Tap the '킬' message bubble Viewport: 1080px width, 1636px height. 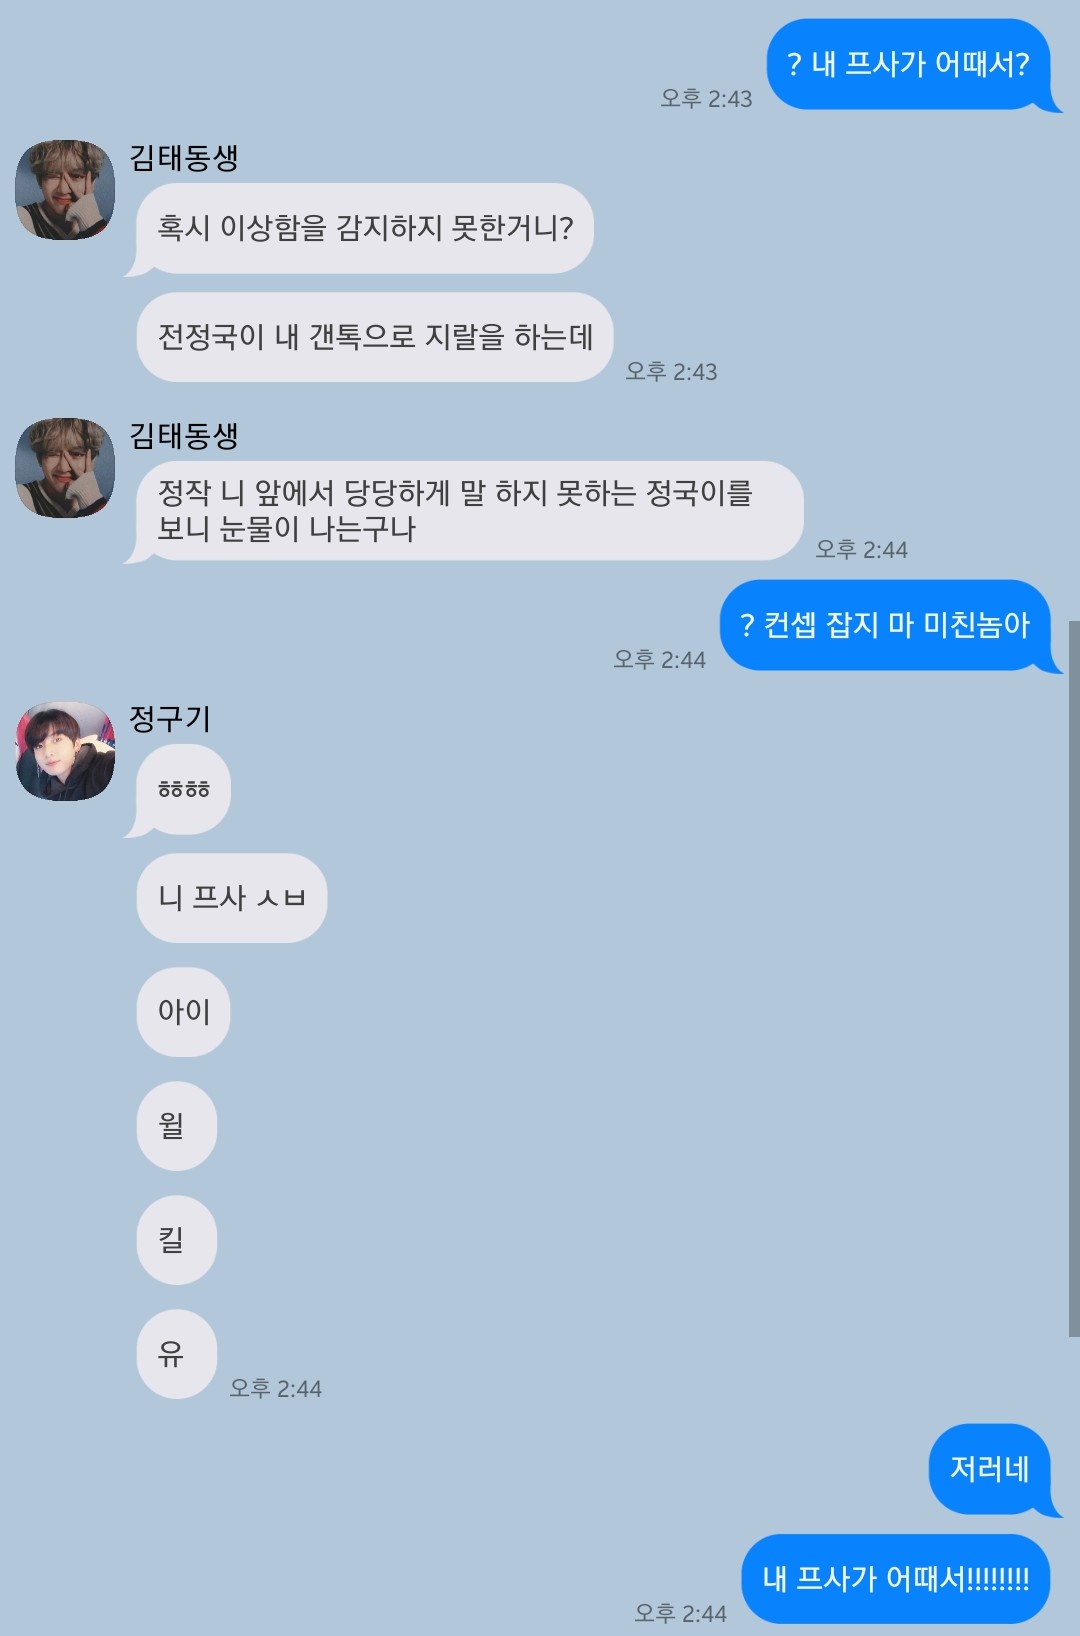[177, 1240]
